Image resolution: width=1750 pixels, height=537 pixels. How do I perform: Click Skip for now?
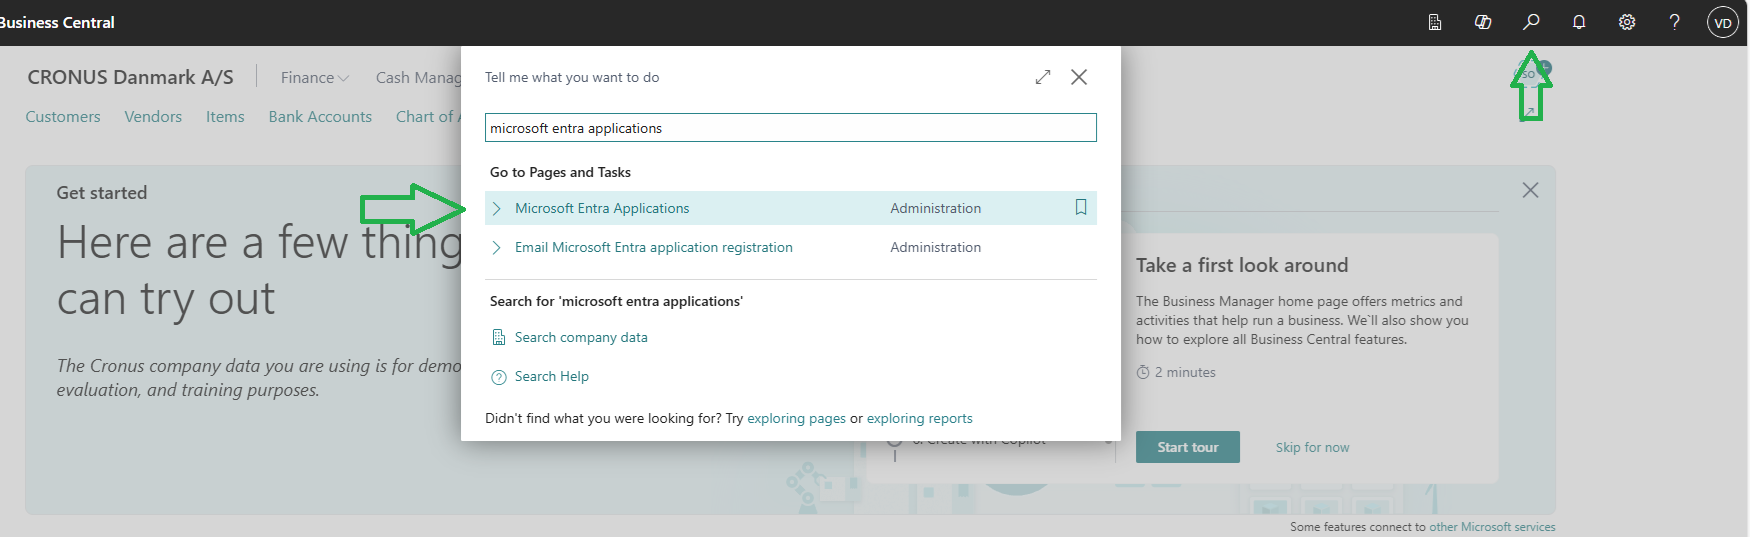[x=1312, y=447]
